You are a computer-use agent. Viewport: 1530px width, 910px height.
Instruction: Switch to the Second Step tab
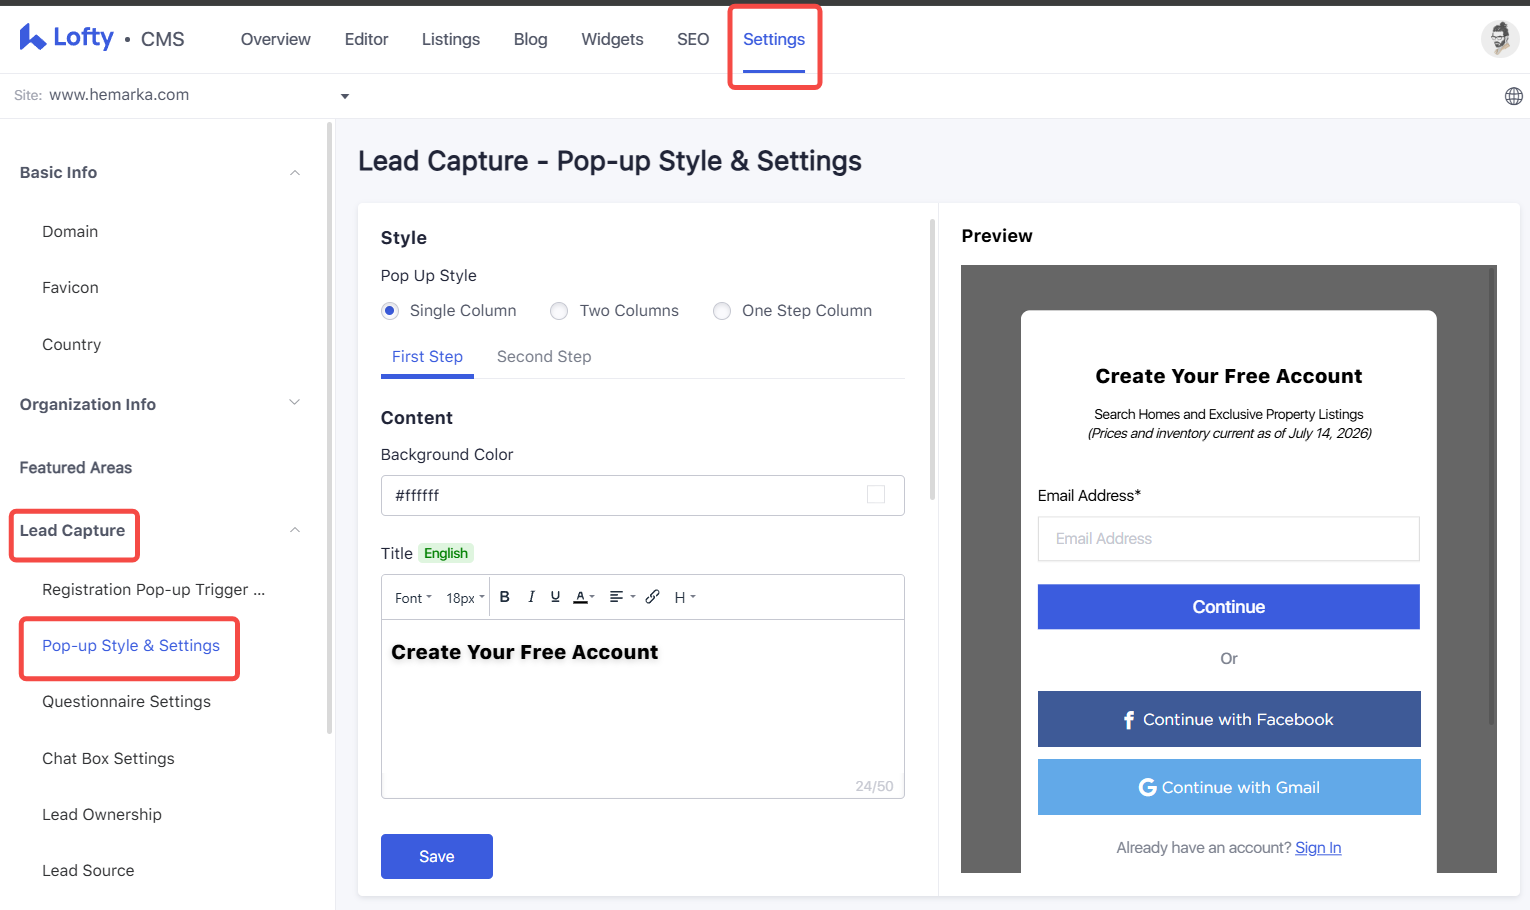pyautogui.click(x=544, y=357)
